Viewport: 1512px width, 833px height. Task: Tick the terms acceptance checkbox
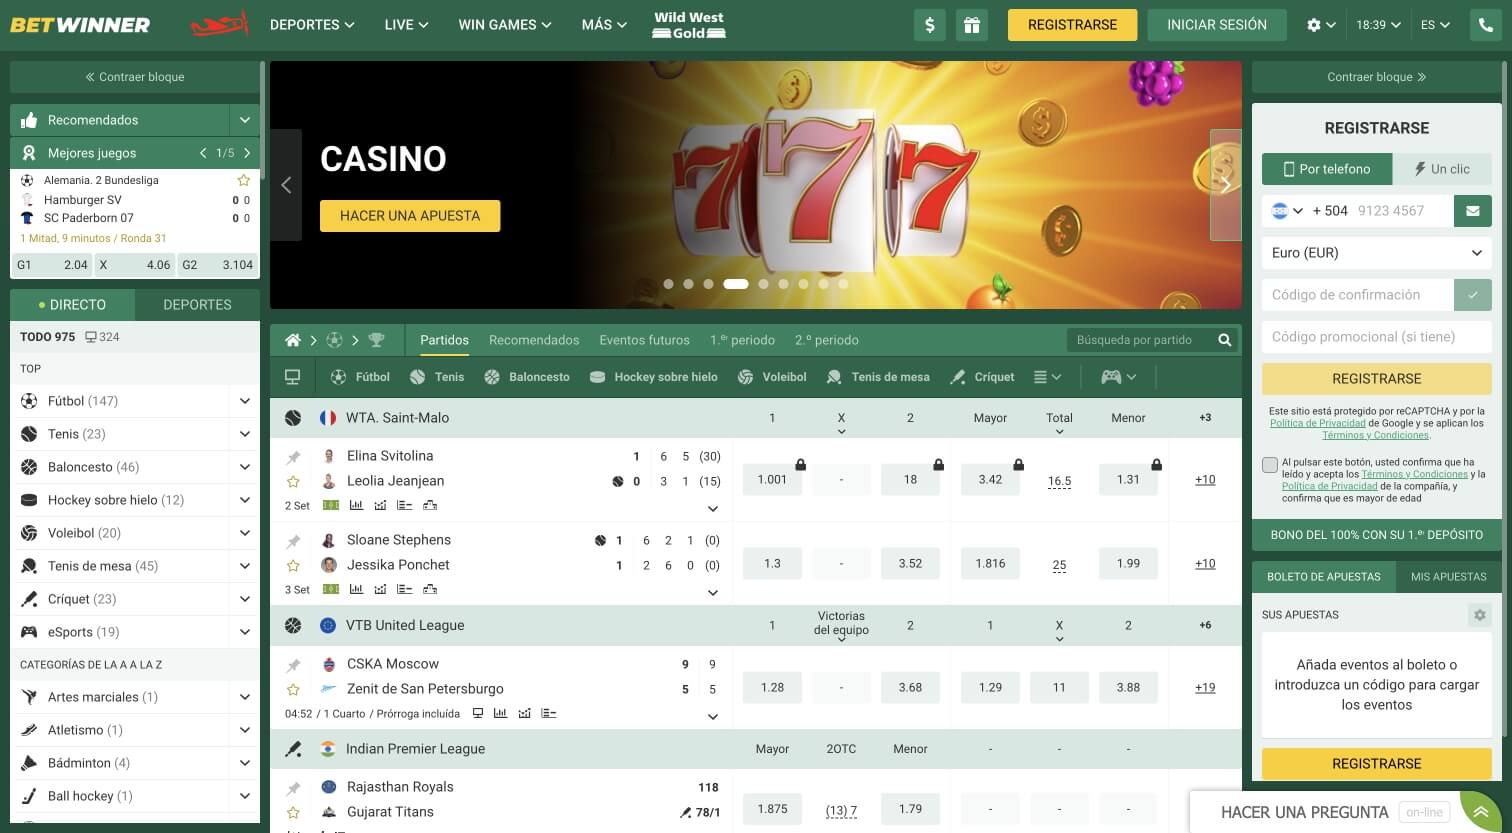click(x=1270, y=464)
